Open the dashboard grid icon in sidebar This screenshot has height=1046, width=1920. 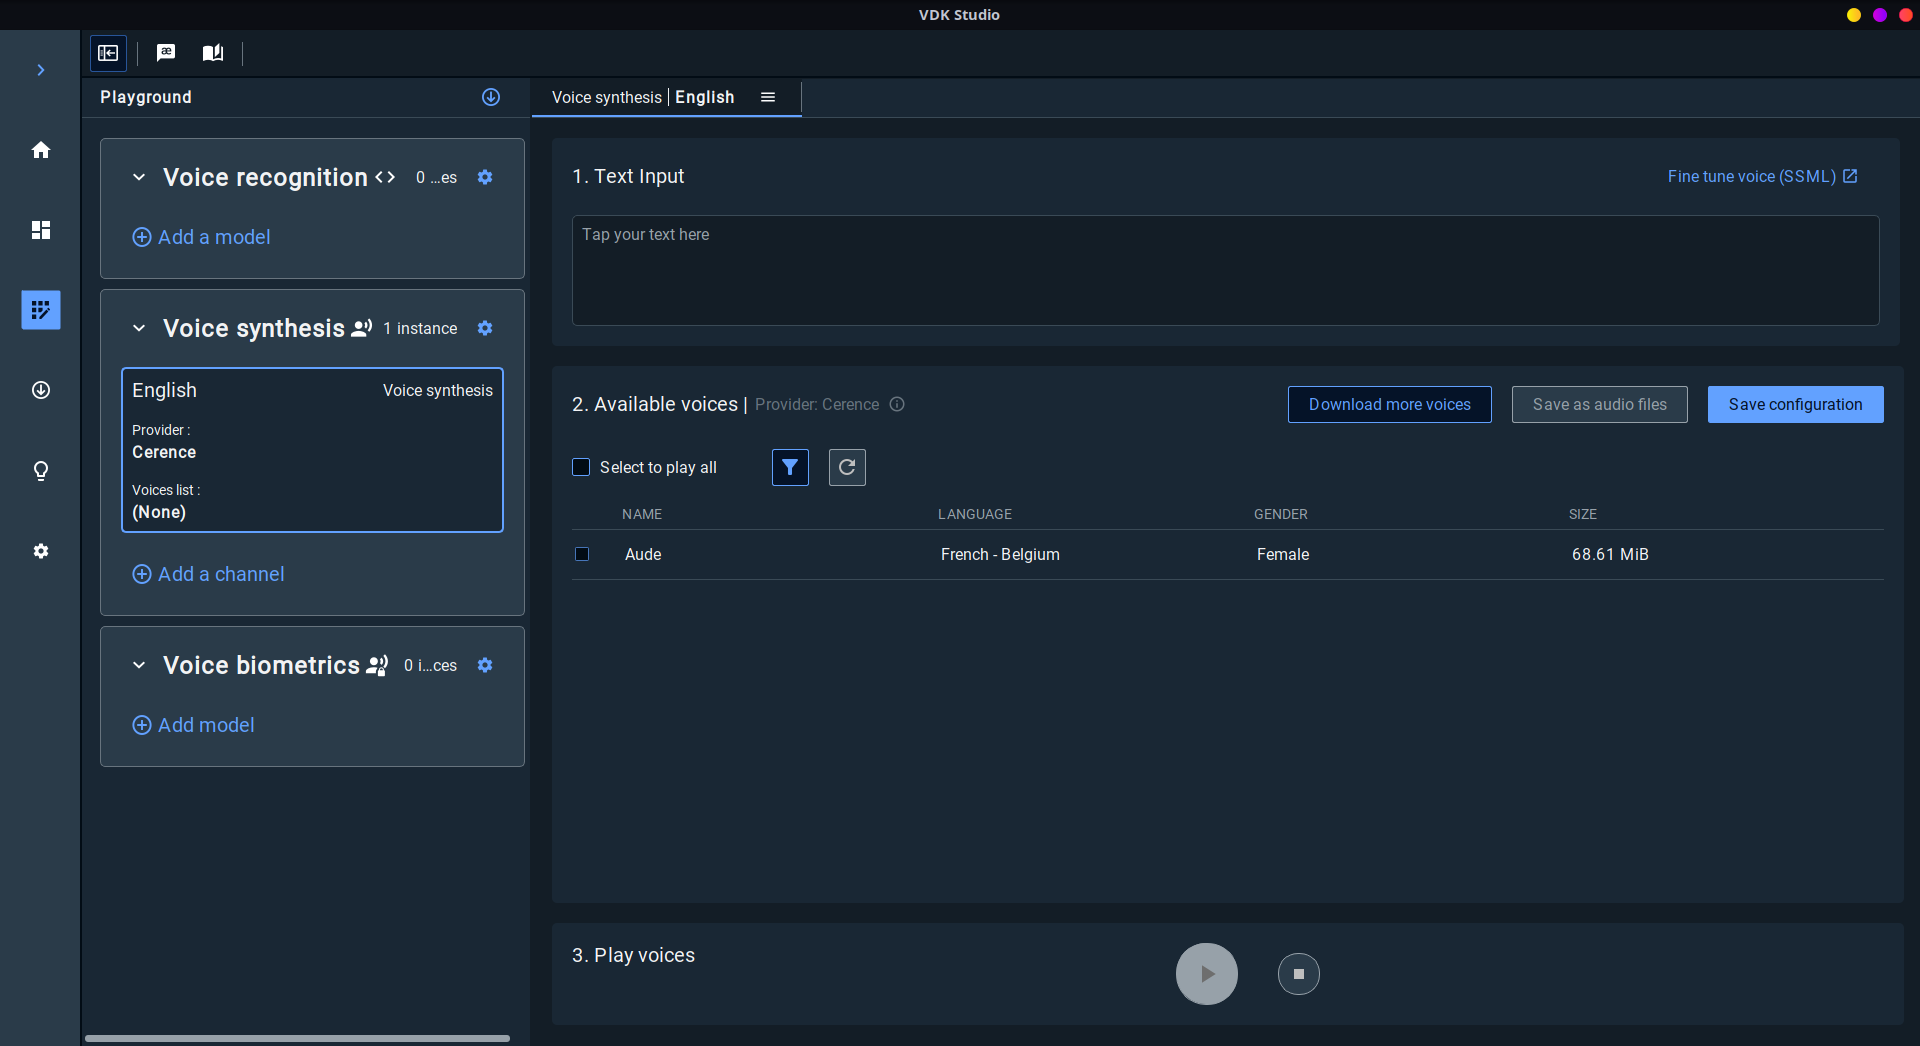[41, 230]
